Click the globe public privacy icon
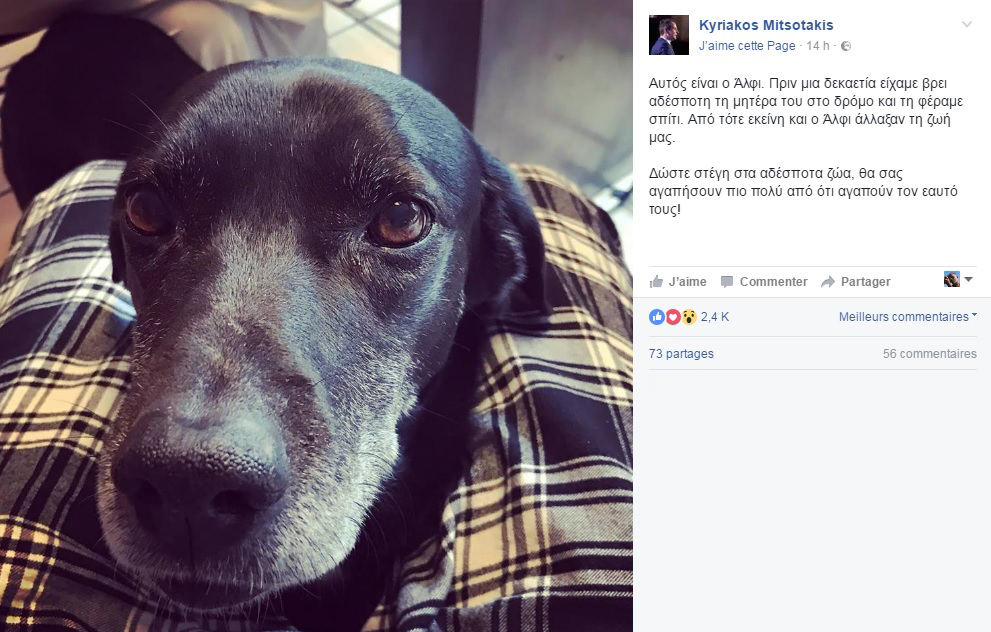 point(846,46)
